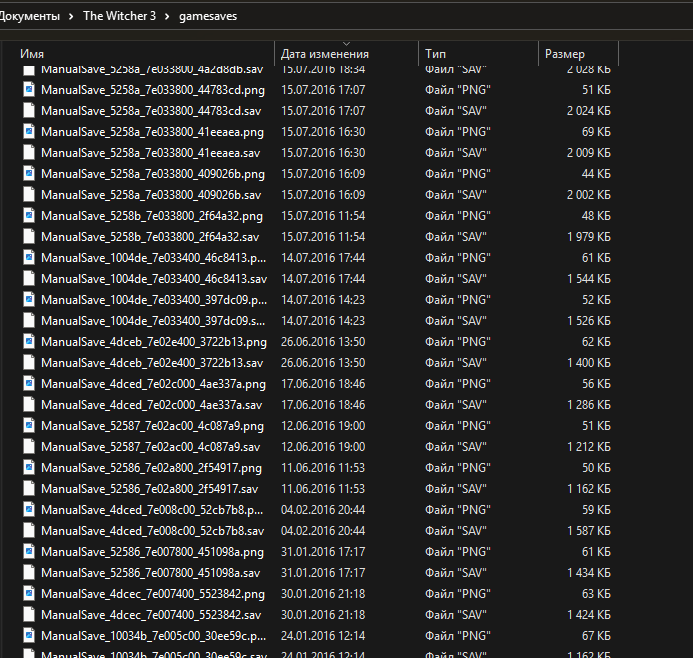The width and height of the screenshot is (693, 658).
Task: Click file icon of ManualSave_5258a_7e033800_41eeaea.sav
Action: (x=29, y=152)
